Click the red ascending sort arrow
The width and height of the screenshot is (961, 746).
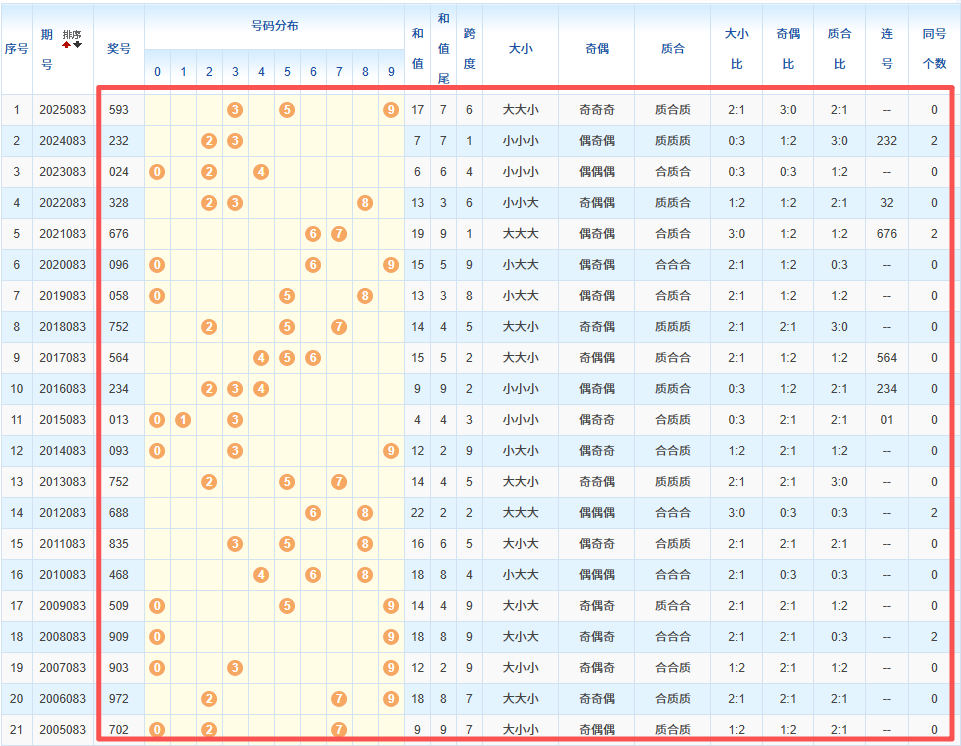pyautogui.click(x=67, y=44)
